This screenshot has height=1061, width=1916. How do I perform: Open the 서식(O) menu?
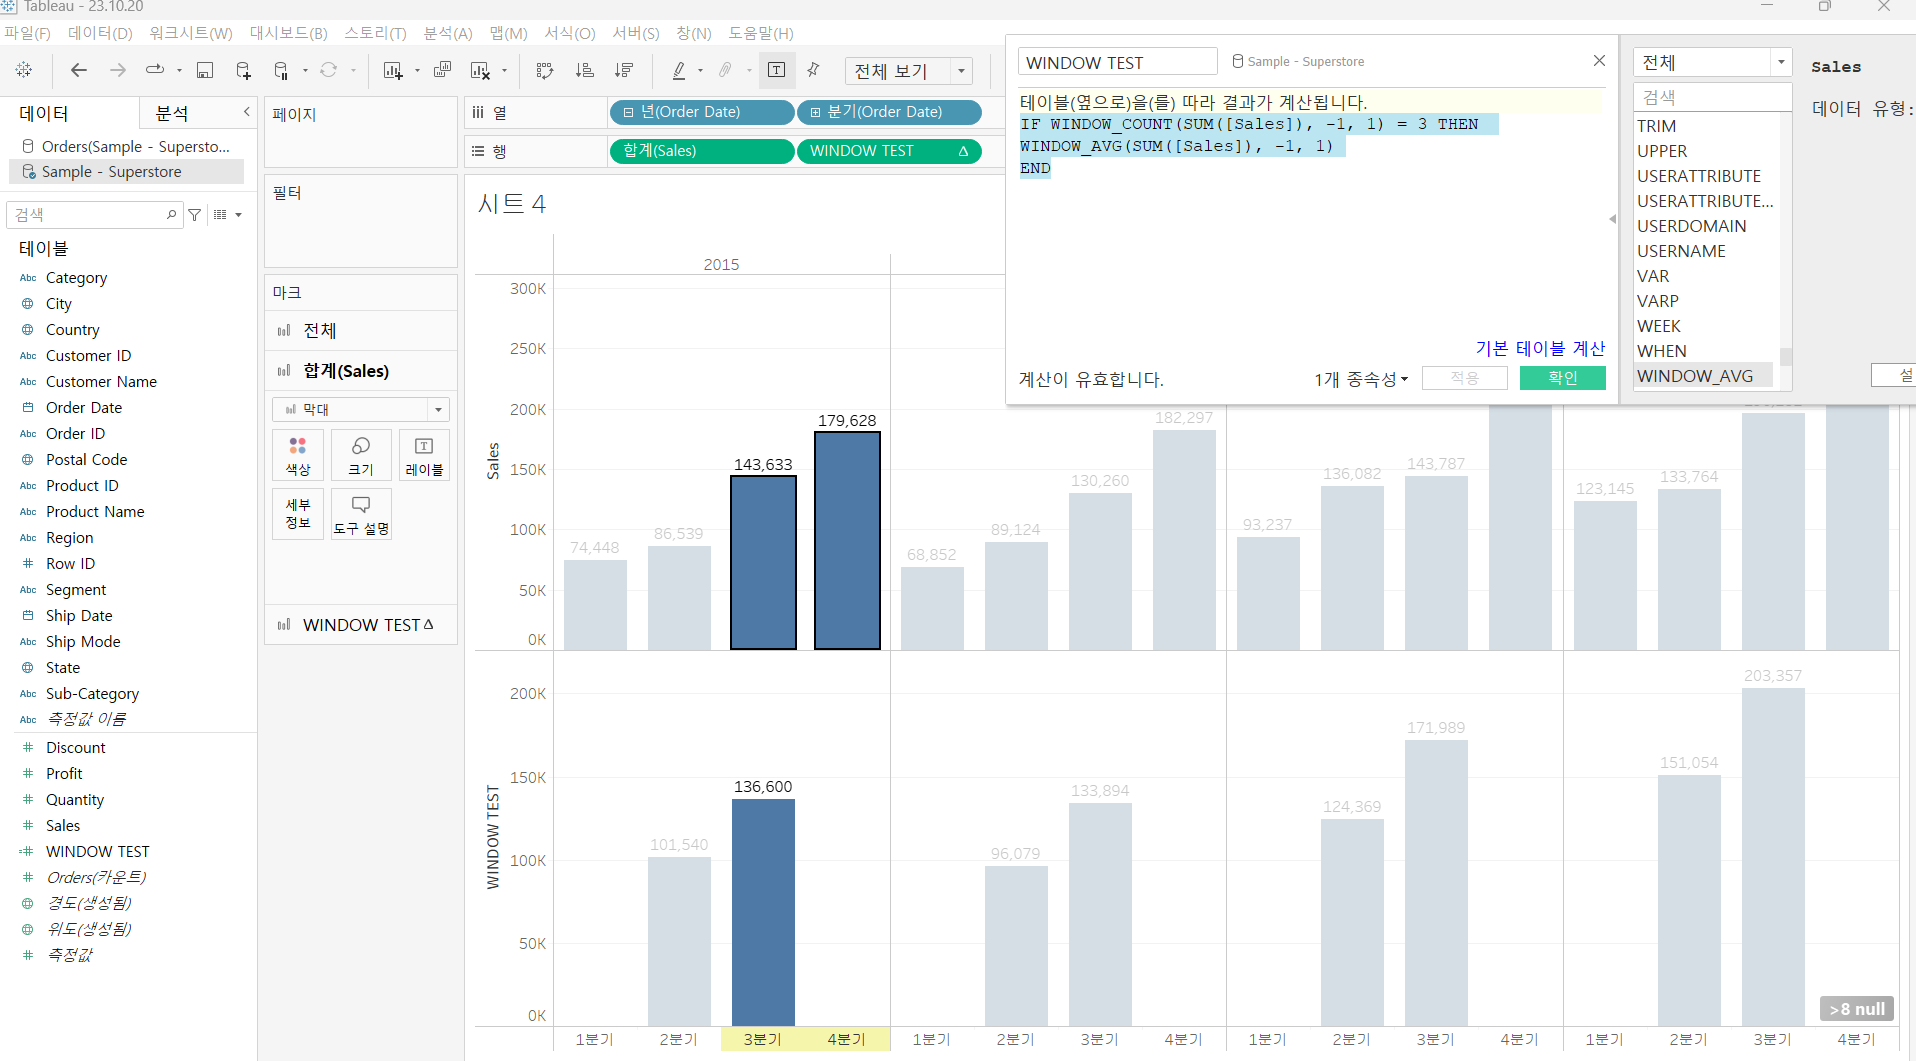[x=570, y=33]
